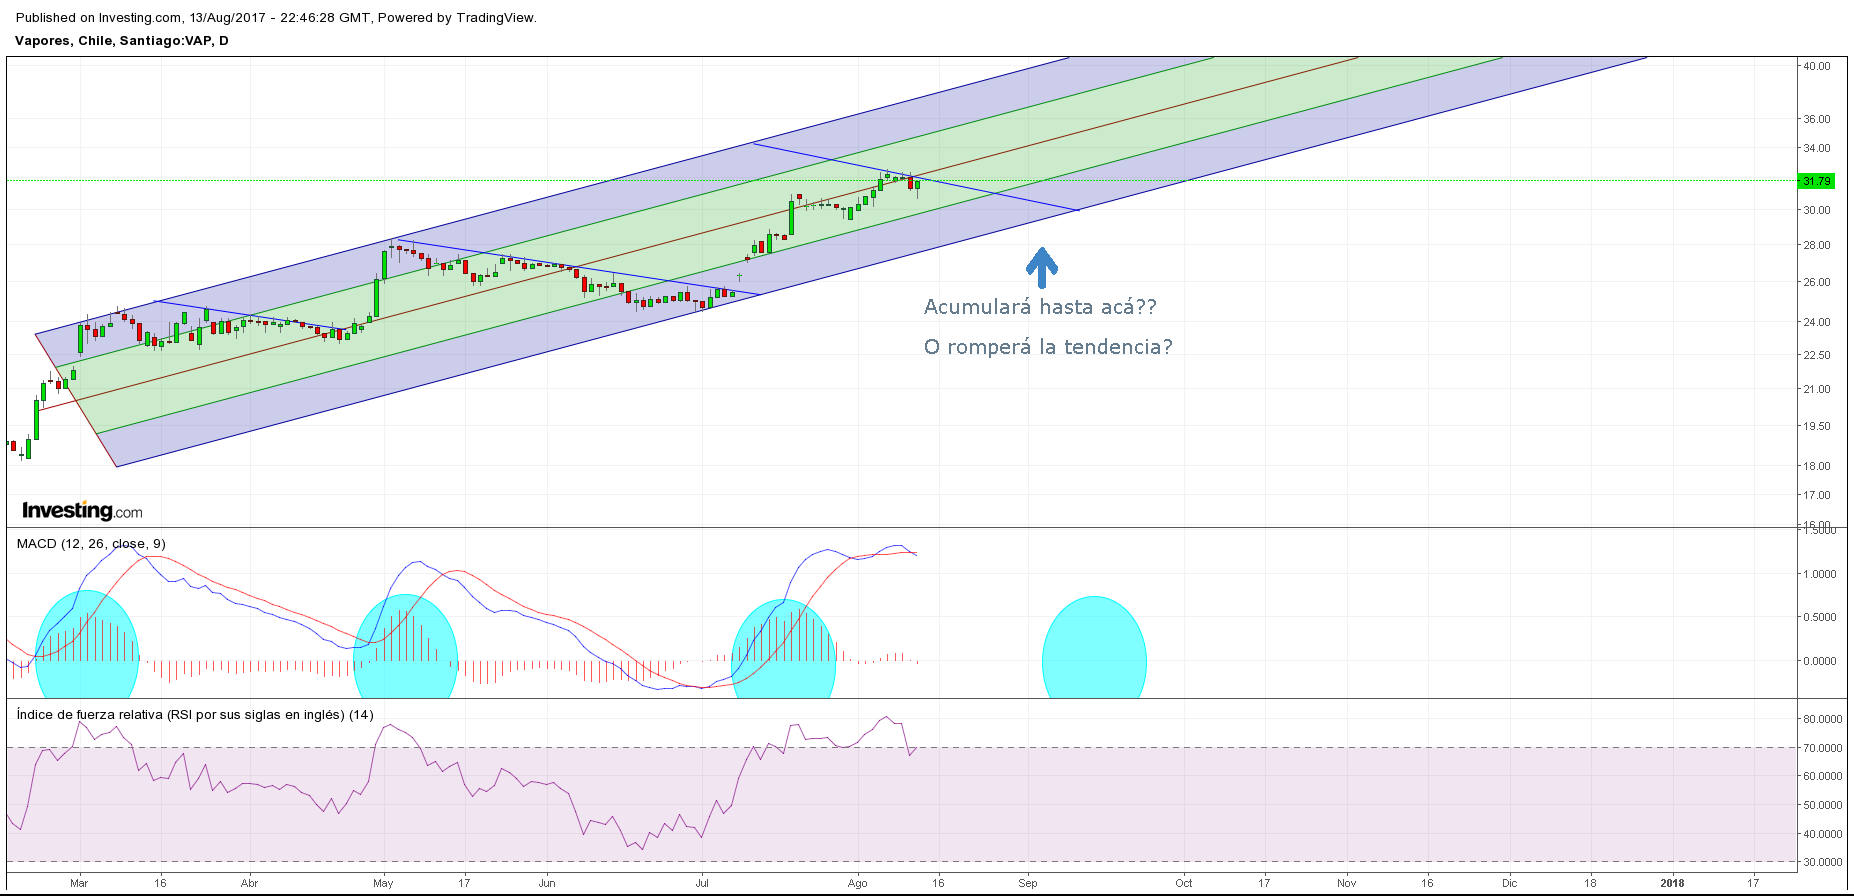Click the 24.00 price axis label
Viewport: 1854px width, 896px height.
pyautogui.click(x=1817, y=322)
